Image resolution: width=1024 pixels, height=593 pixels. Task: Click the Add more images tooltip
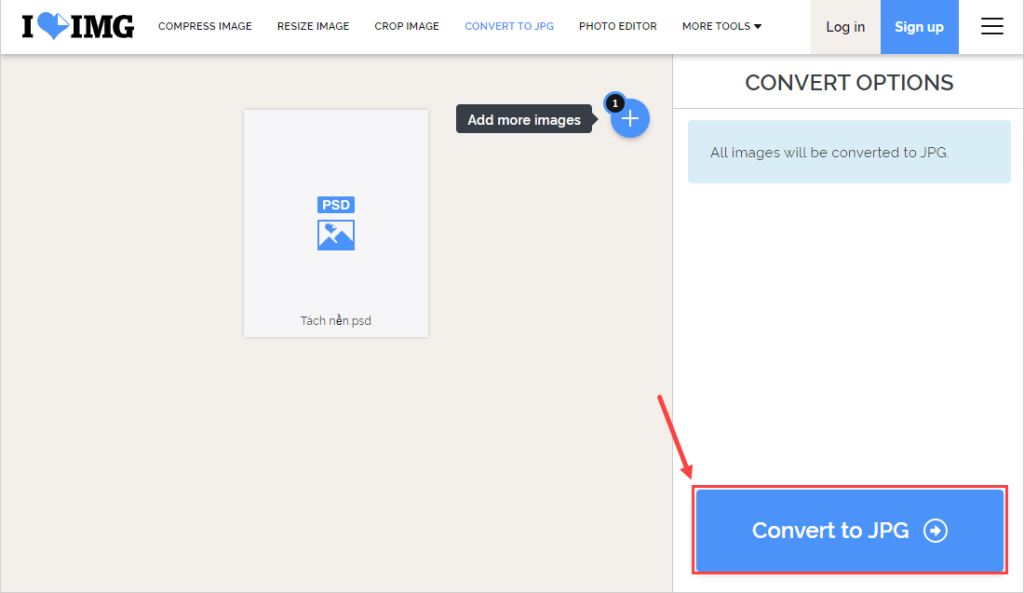click(524, 120)
